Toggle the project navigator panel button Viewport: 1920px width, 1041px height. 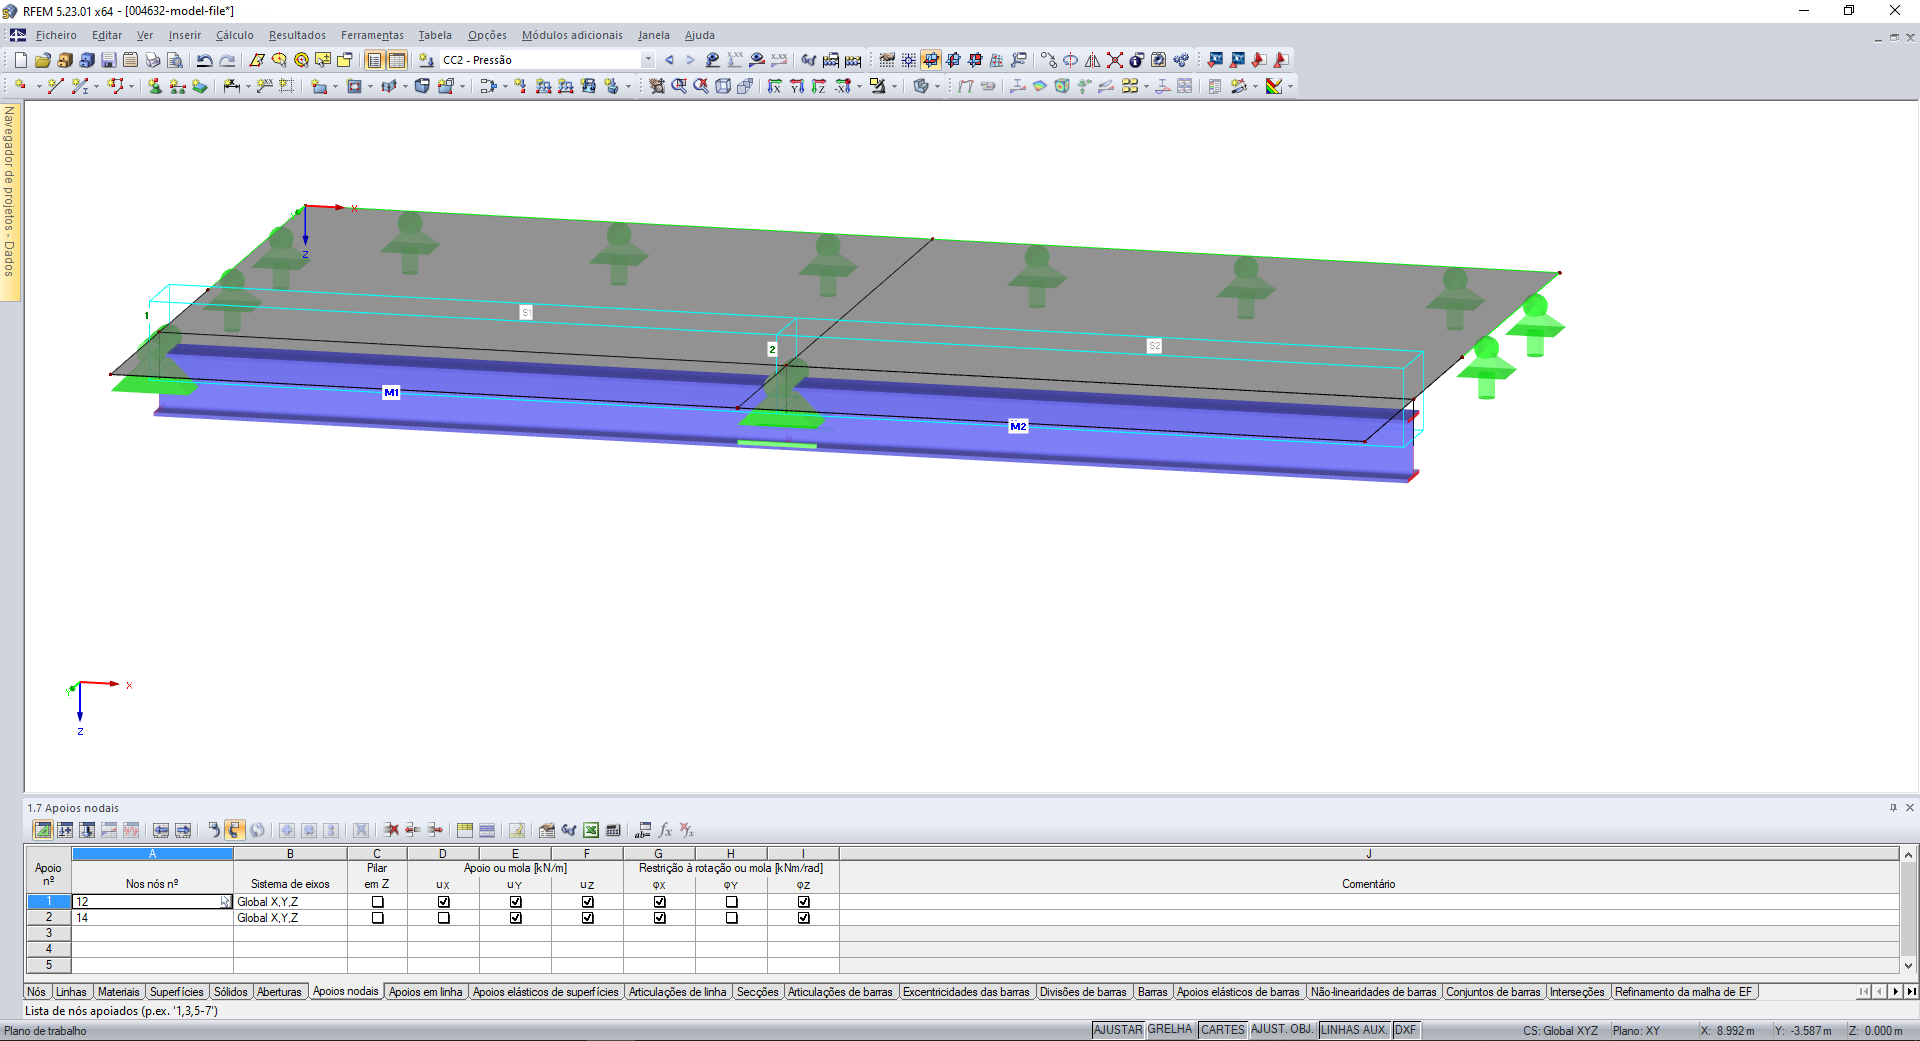click(375, 60)
